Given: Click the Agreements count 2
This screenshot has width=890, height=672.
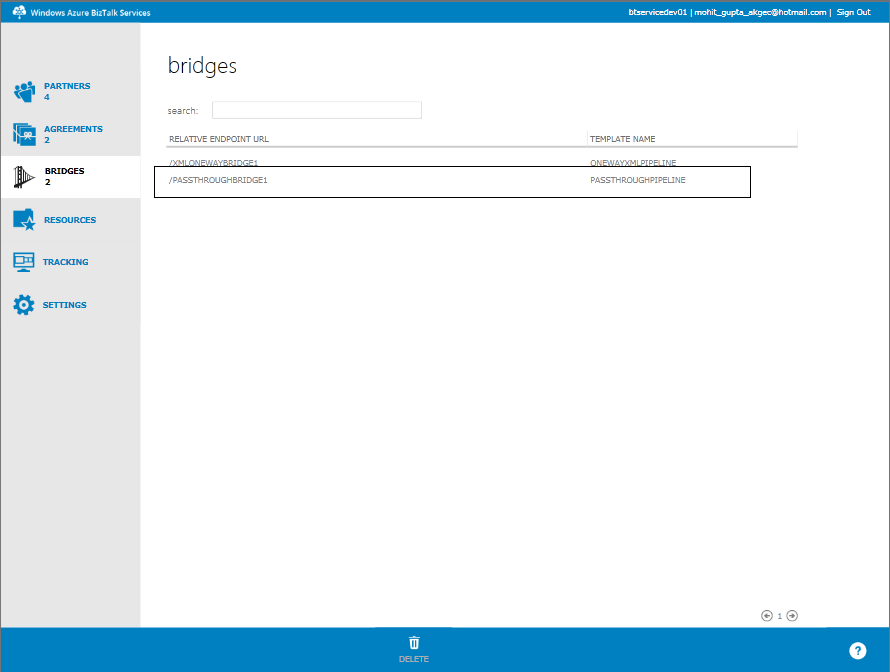Looking at the screenshot, I should click(47, 140).
